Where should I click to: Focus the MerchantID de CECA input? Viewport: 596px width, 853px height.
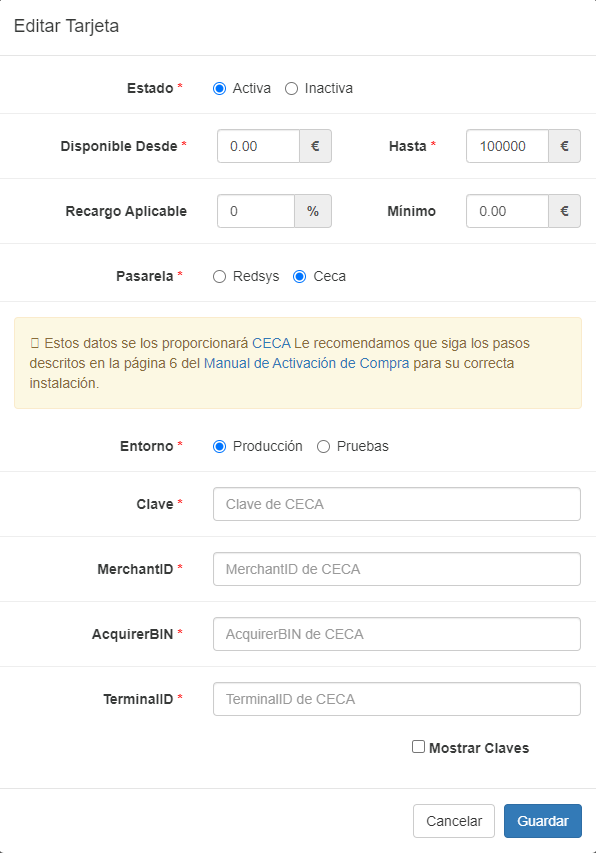pyautogui.click(x=396, y=568)
